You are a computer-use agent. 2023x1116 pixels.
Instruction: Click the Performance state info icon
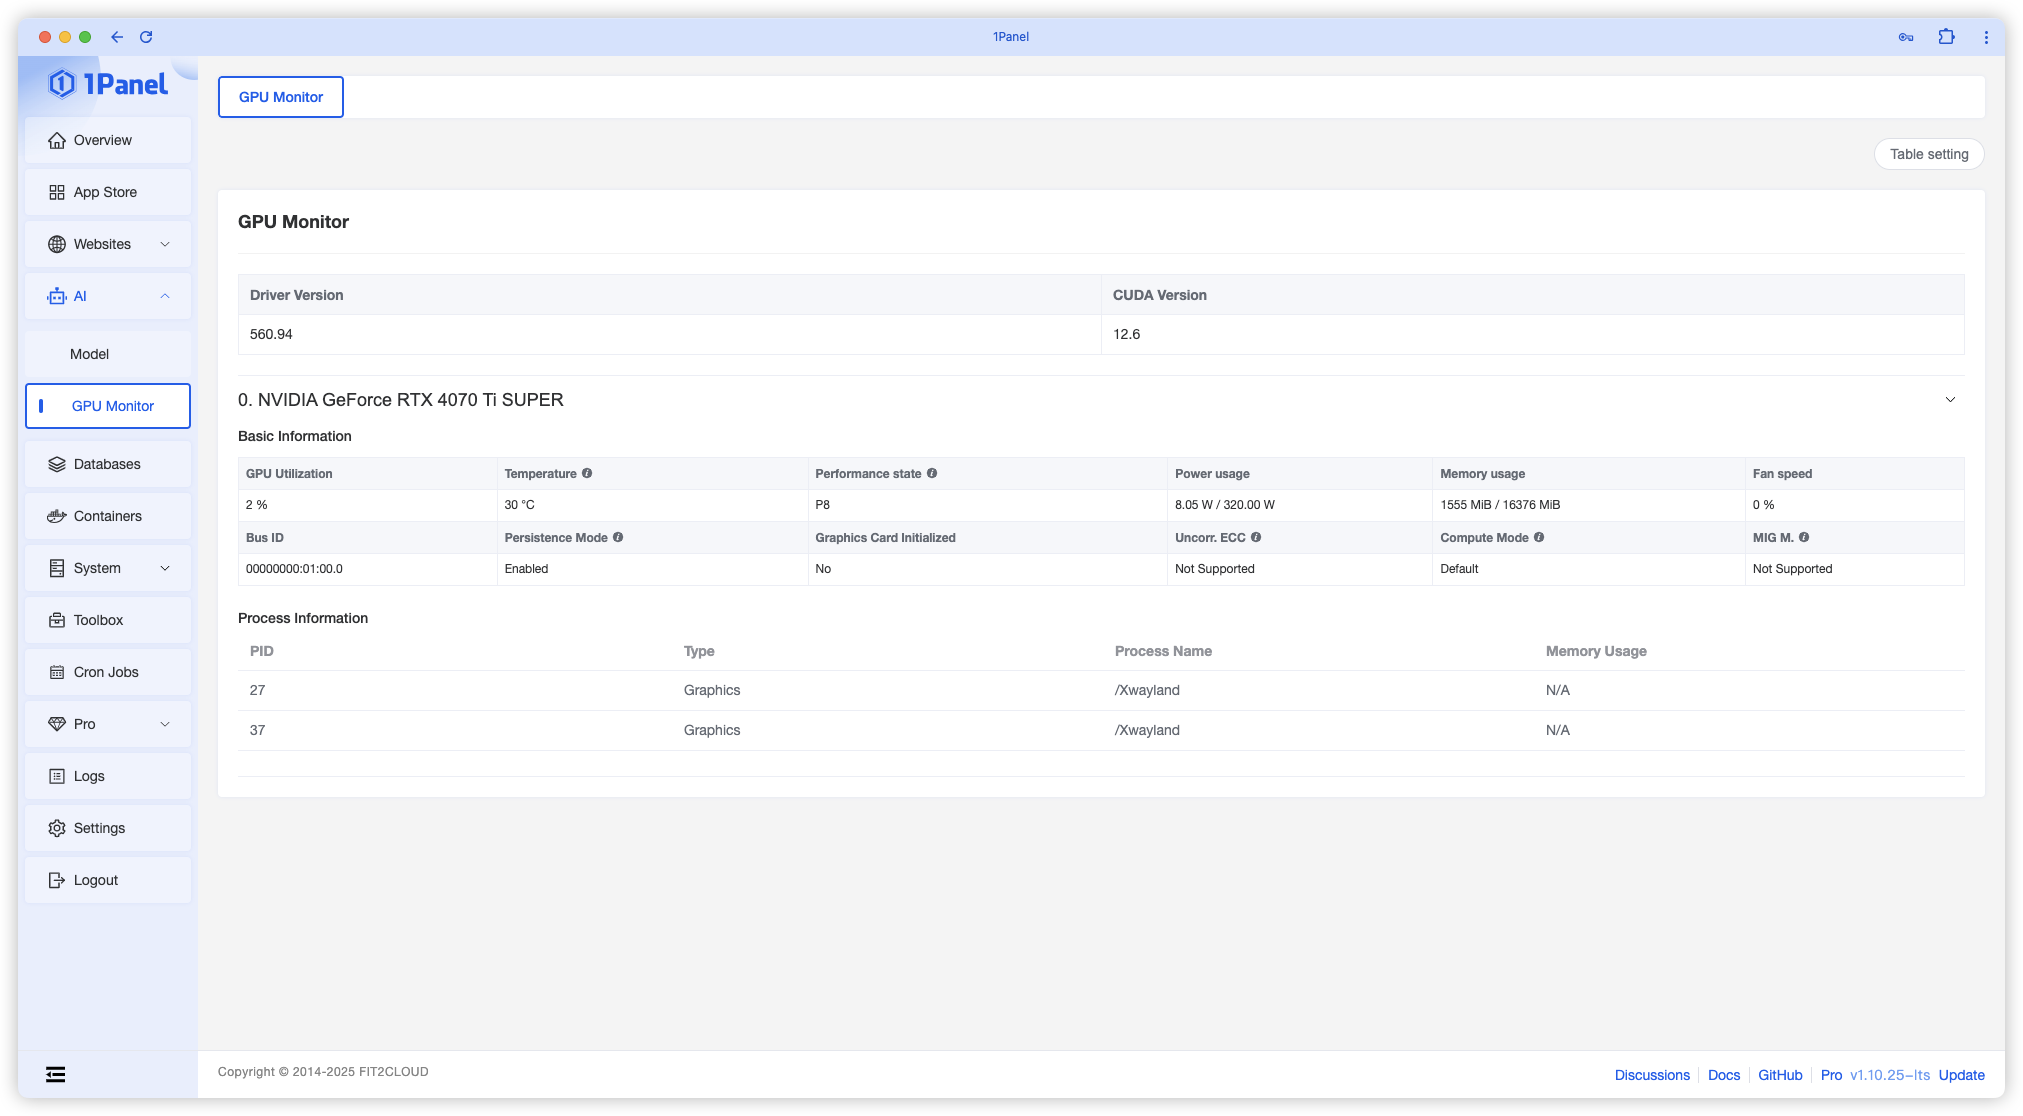[932, 473]
